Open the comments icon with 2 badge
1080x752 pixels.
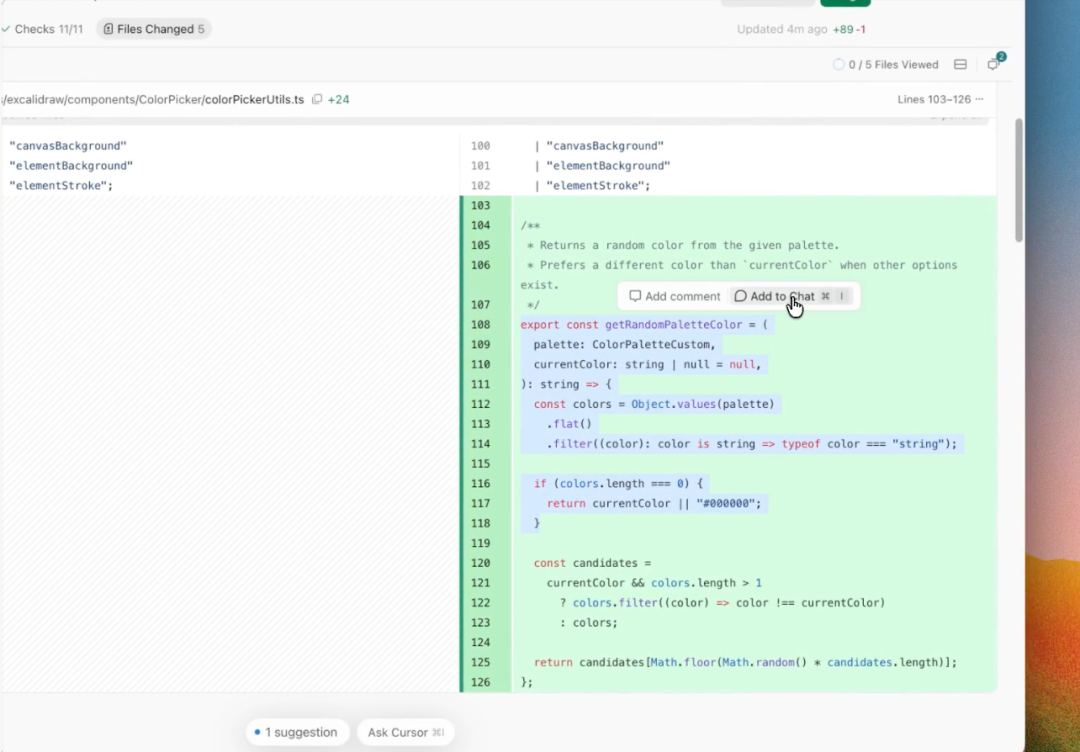(993, 64)
